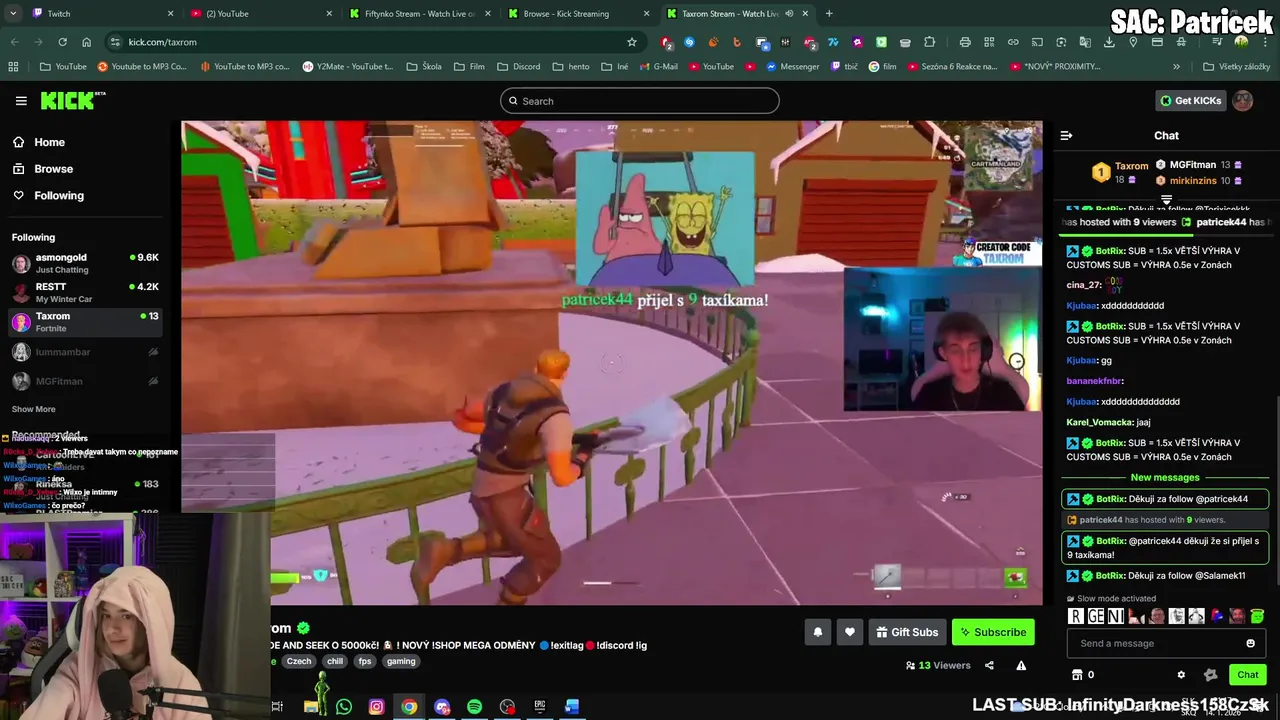Reload the page
Screen dimensions: 1280x720
(x=62, y=42)
